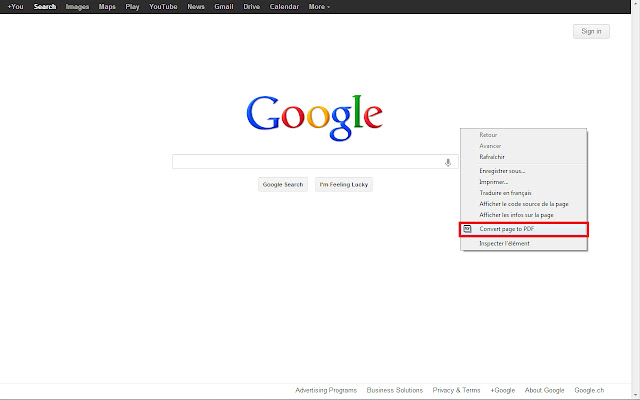The height and width of the screenshot is (400, 640).
Task: Open the More dropdown in top bar
Action: tap(319, 7)
